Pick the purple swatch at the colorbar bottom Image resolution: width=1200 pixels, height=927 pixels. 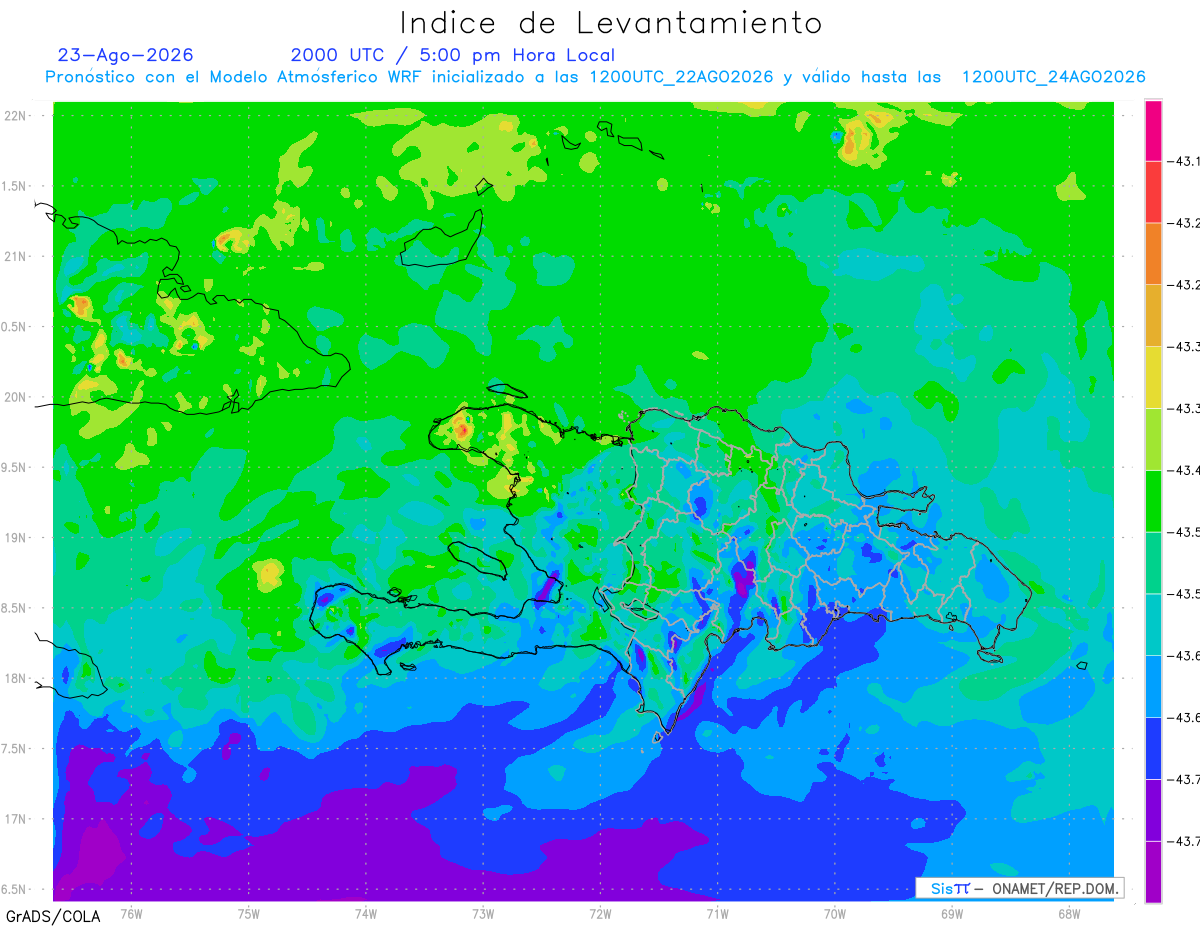1153,872
